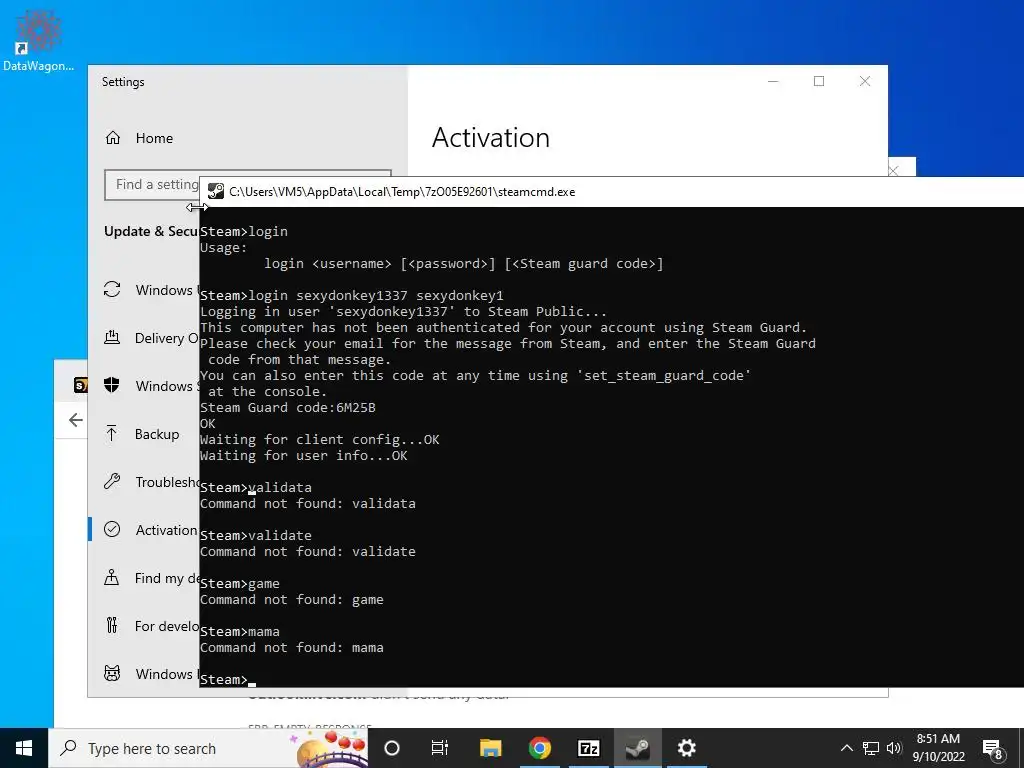Image resolution: width=1024 pixels, height=768 pixels.
Task: Open volume speaker tray icon
Action: pyautogui.click(x=894, y=748)
